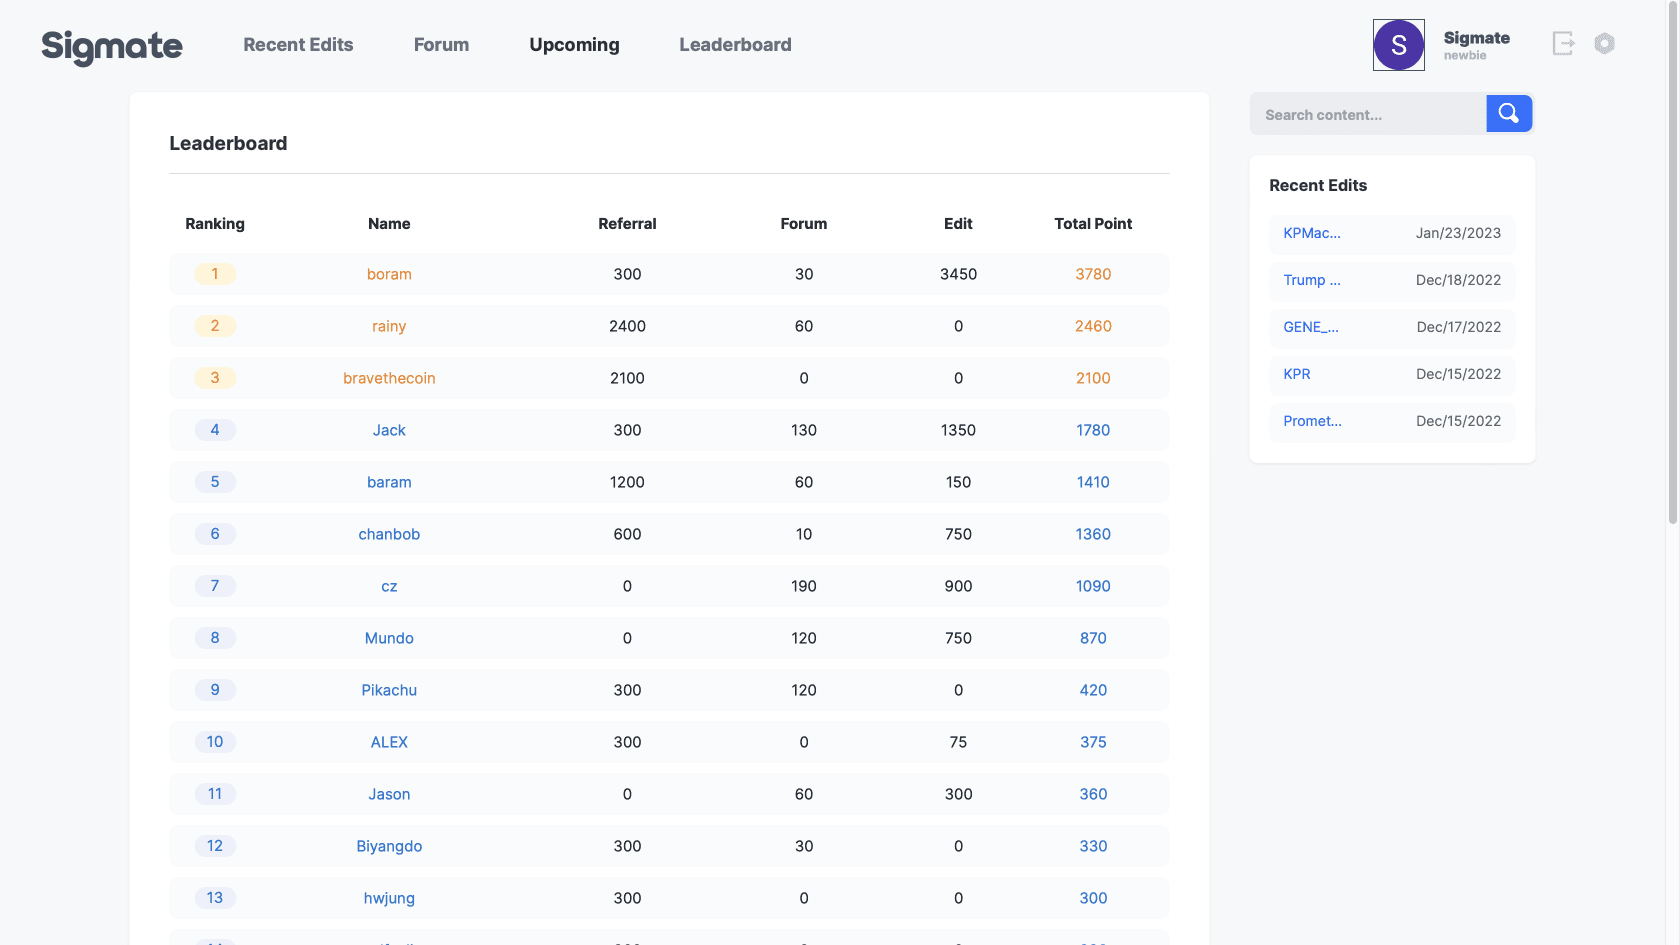Select the Upcoming tab
This screenshot has height=945, width=1680.
[574, 44]
